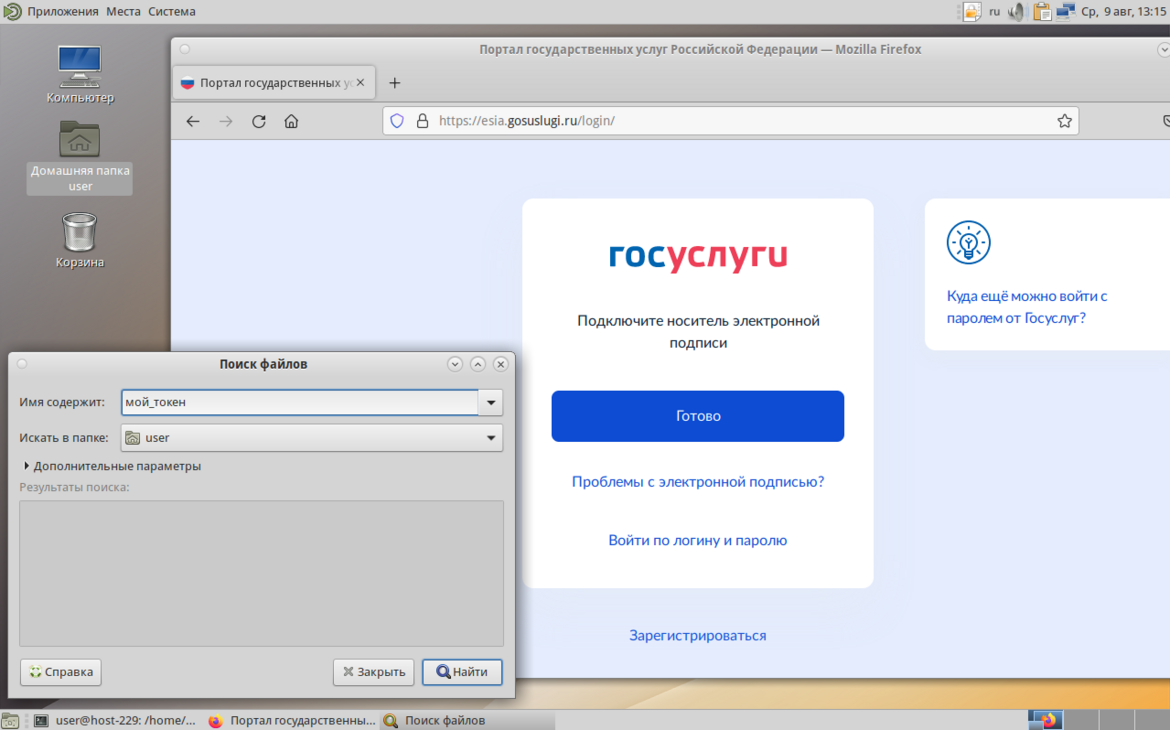Click Закрыть in file search dialog
Viewport: 1170px width, 730px height.
tap(374, 672)
